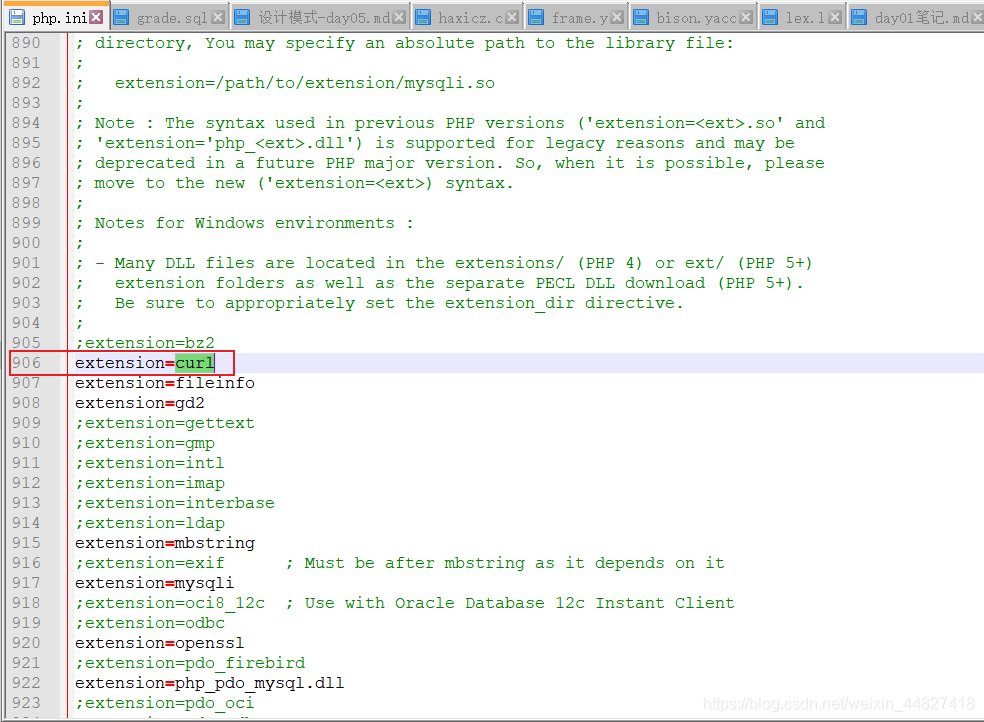This screenshot has width=984, height=722.
Task: Click save-state icon on frame.y tab
Action: [536, 17]
